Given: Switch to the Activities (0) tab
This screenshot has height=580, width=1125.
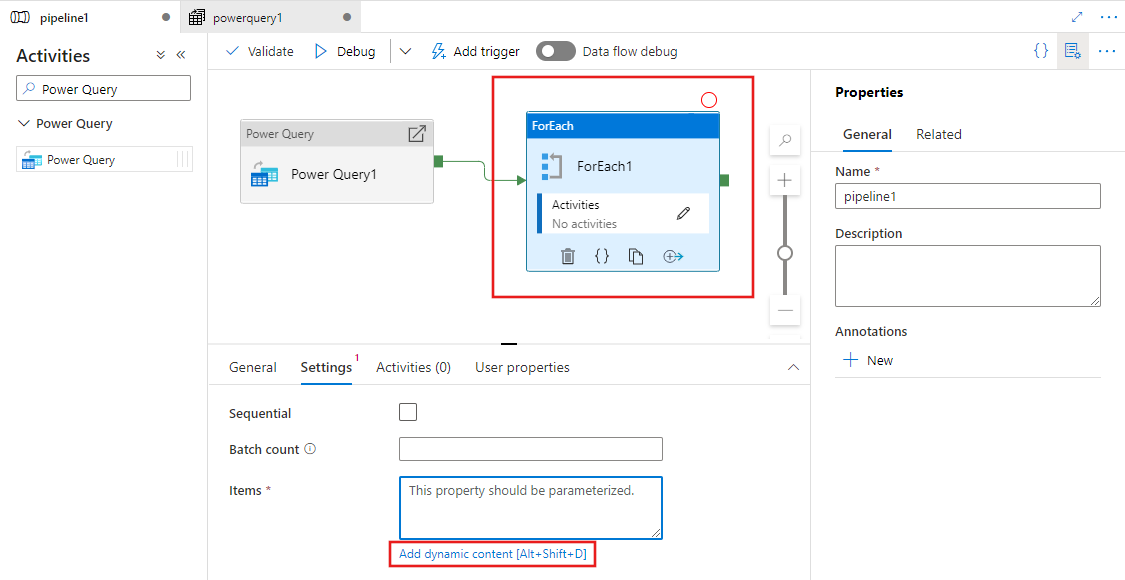Looking at the screenshot, I should (x=413, y=367).
